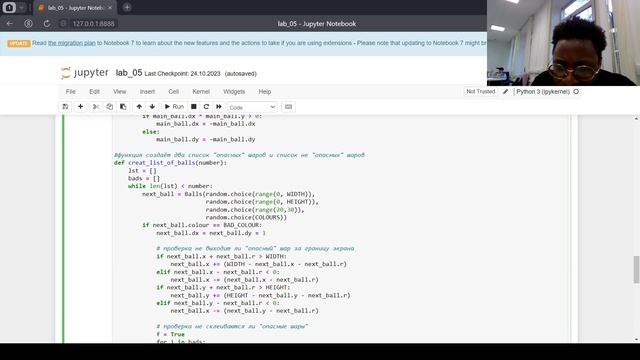Open the browser tab list chevron
The width and height of the screenshot is (640, 360).
(22, 7)
